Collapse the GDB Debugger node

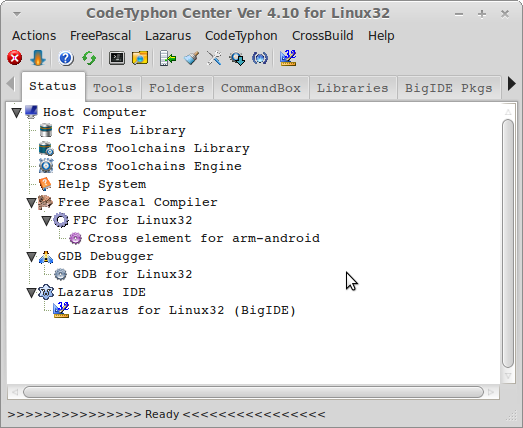[31, 257]
